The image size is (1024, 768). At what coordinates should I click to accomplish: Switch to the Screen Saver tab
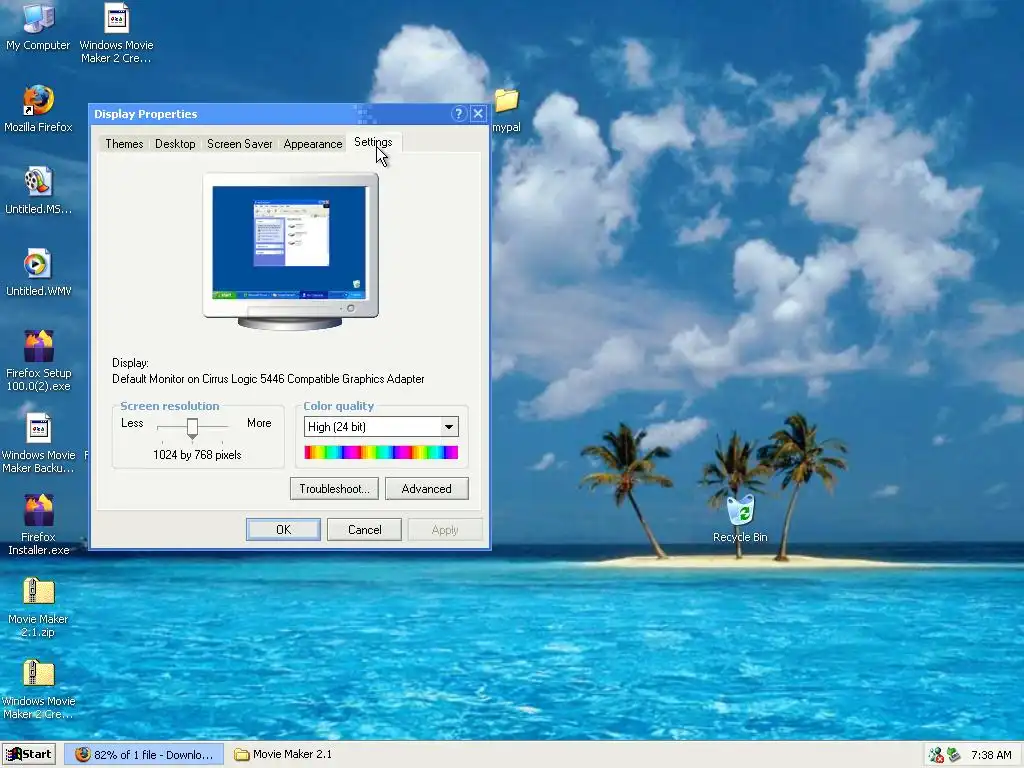tap(240, 144)
